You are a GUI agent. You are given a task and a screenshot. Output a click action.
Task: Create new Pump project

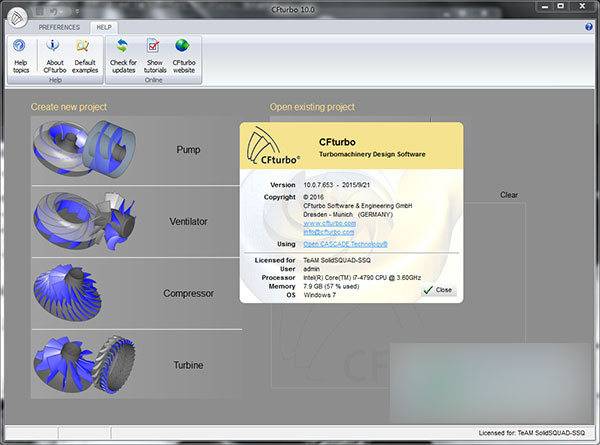136,150
